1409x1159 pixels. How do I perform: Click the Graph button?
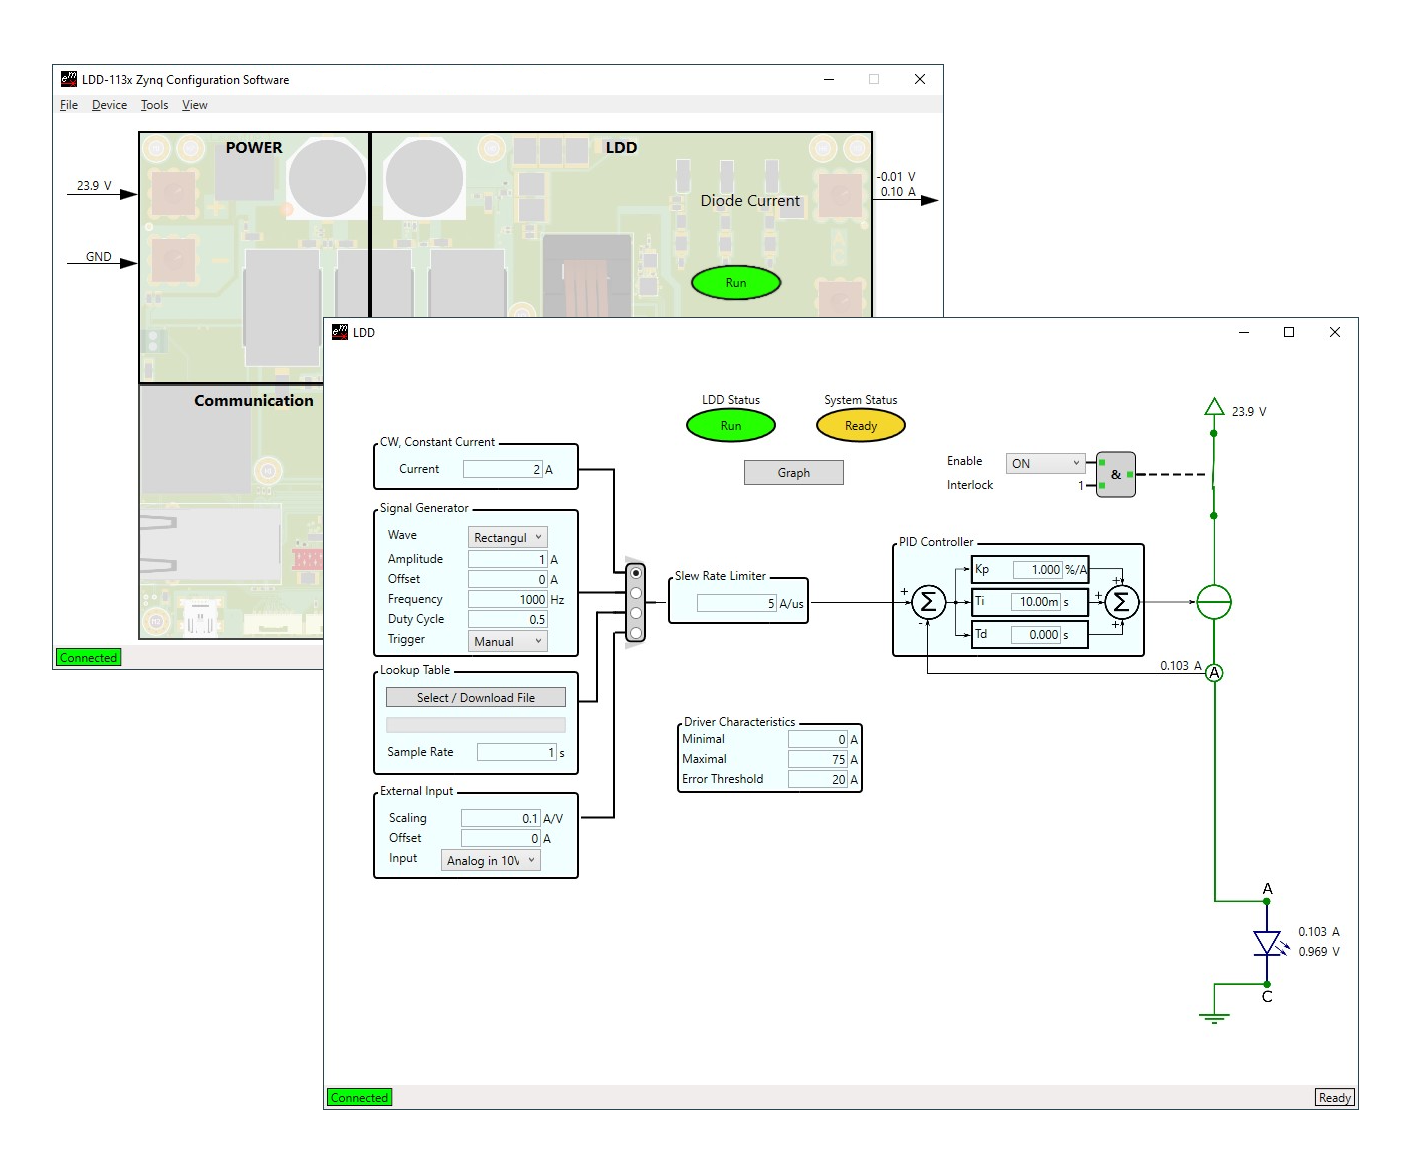click(x=794, y=472)
